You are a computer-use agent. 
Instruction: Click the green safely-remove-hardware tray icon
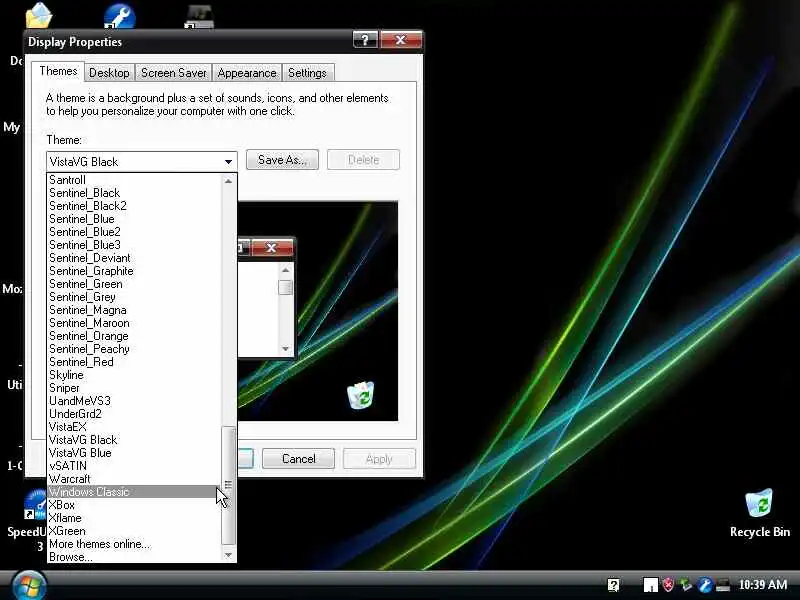click(x=686, y=584)
